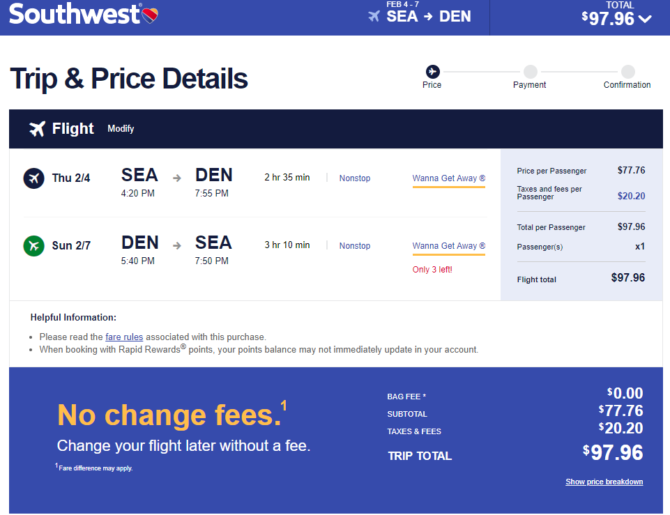Open Nonstop details for the Thu 2/4 flight
This screenshot has height=515, width=670.
[x=355, y=178]
